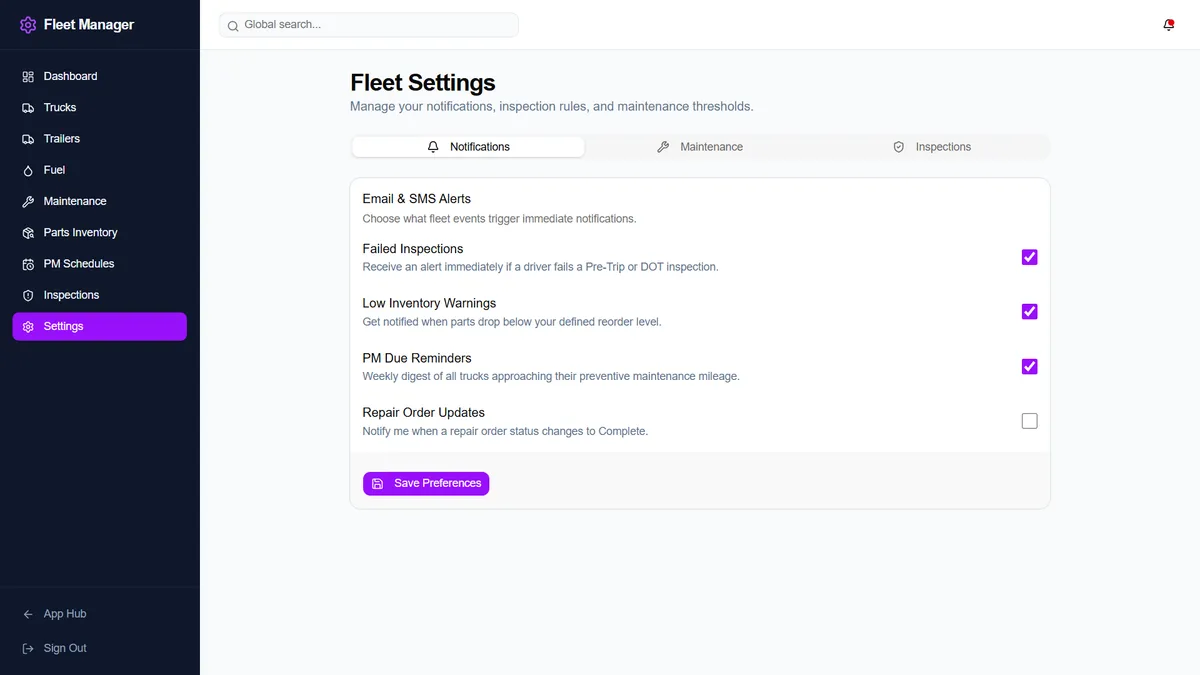Enable the Repair Order Updates checkbox
Viewport: 1200px width, 675px height.
1029,421
